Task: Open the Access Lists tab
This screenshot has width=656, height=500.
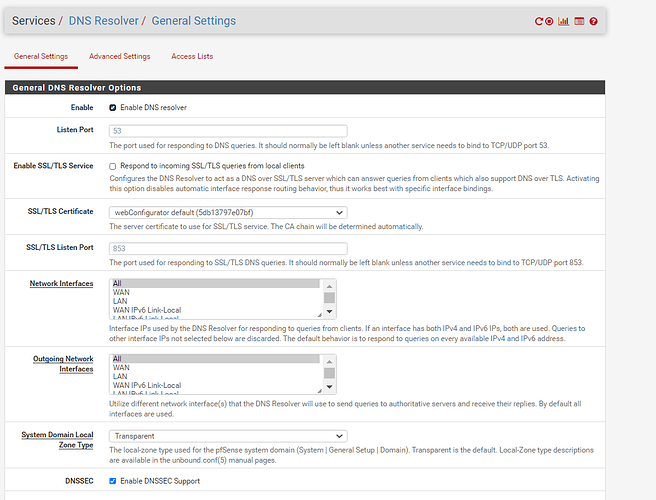Action: (192, 57)
